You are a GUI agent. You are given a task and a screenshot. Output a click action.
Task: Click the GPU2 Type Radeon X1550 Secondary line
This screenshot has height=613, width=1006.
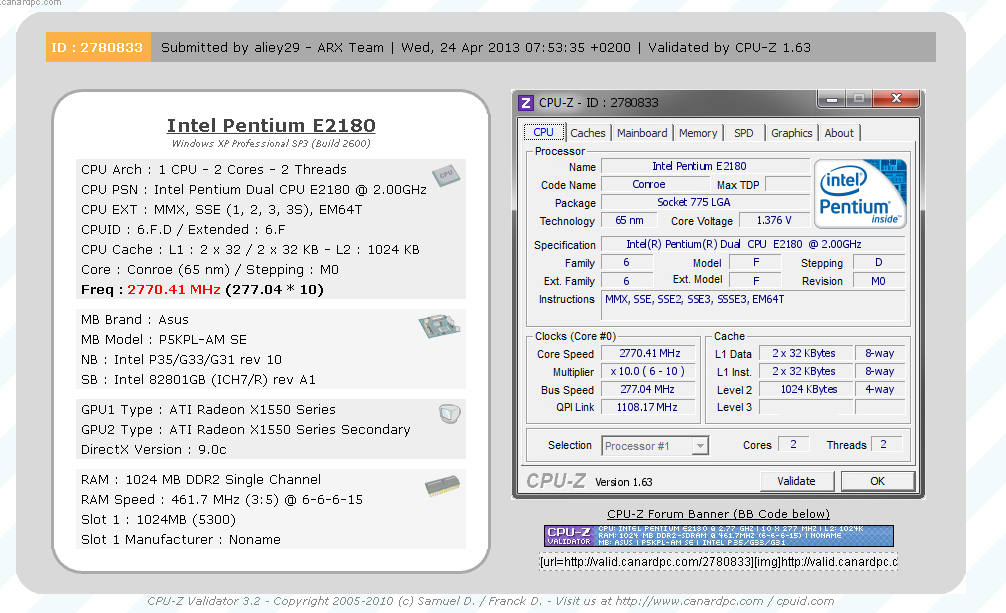pyautogui.click(x=246, y=429)
